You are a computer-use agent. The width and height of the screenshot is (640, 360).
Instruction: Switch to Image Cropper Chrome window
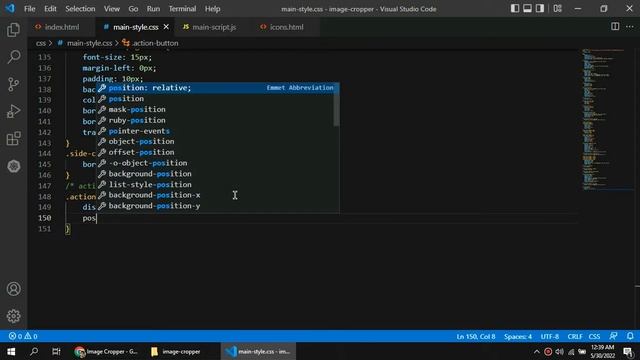[x=106, y=351]
